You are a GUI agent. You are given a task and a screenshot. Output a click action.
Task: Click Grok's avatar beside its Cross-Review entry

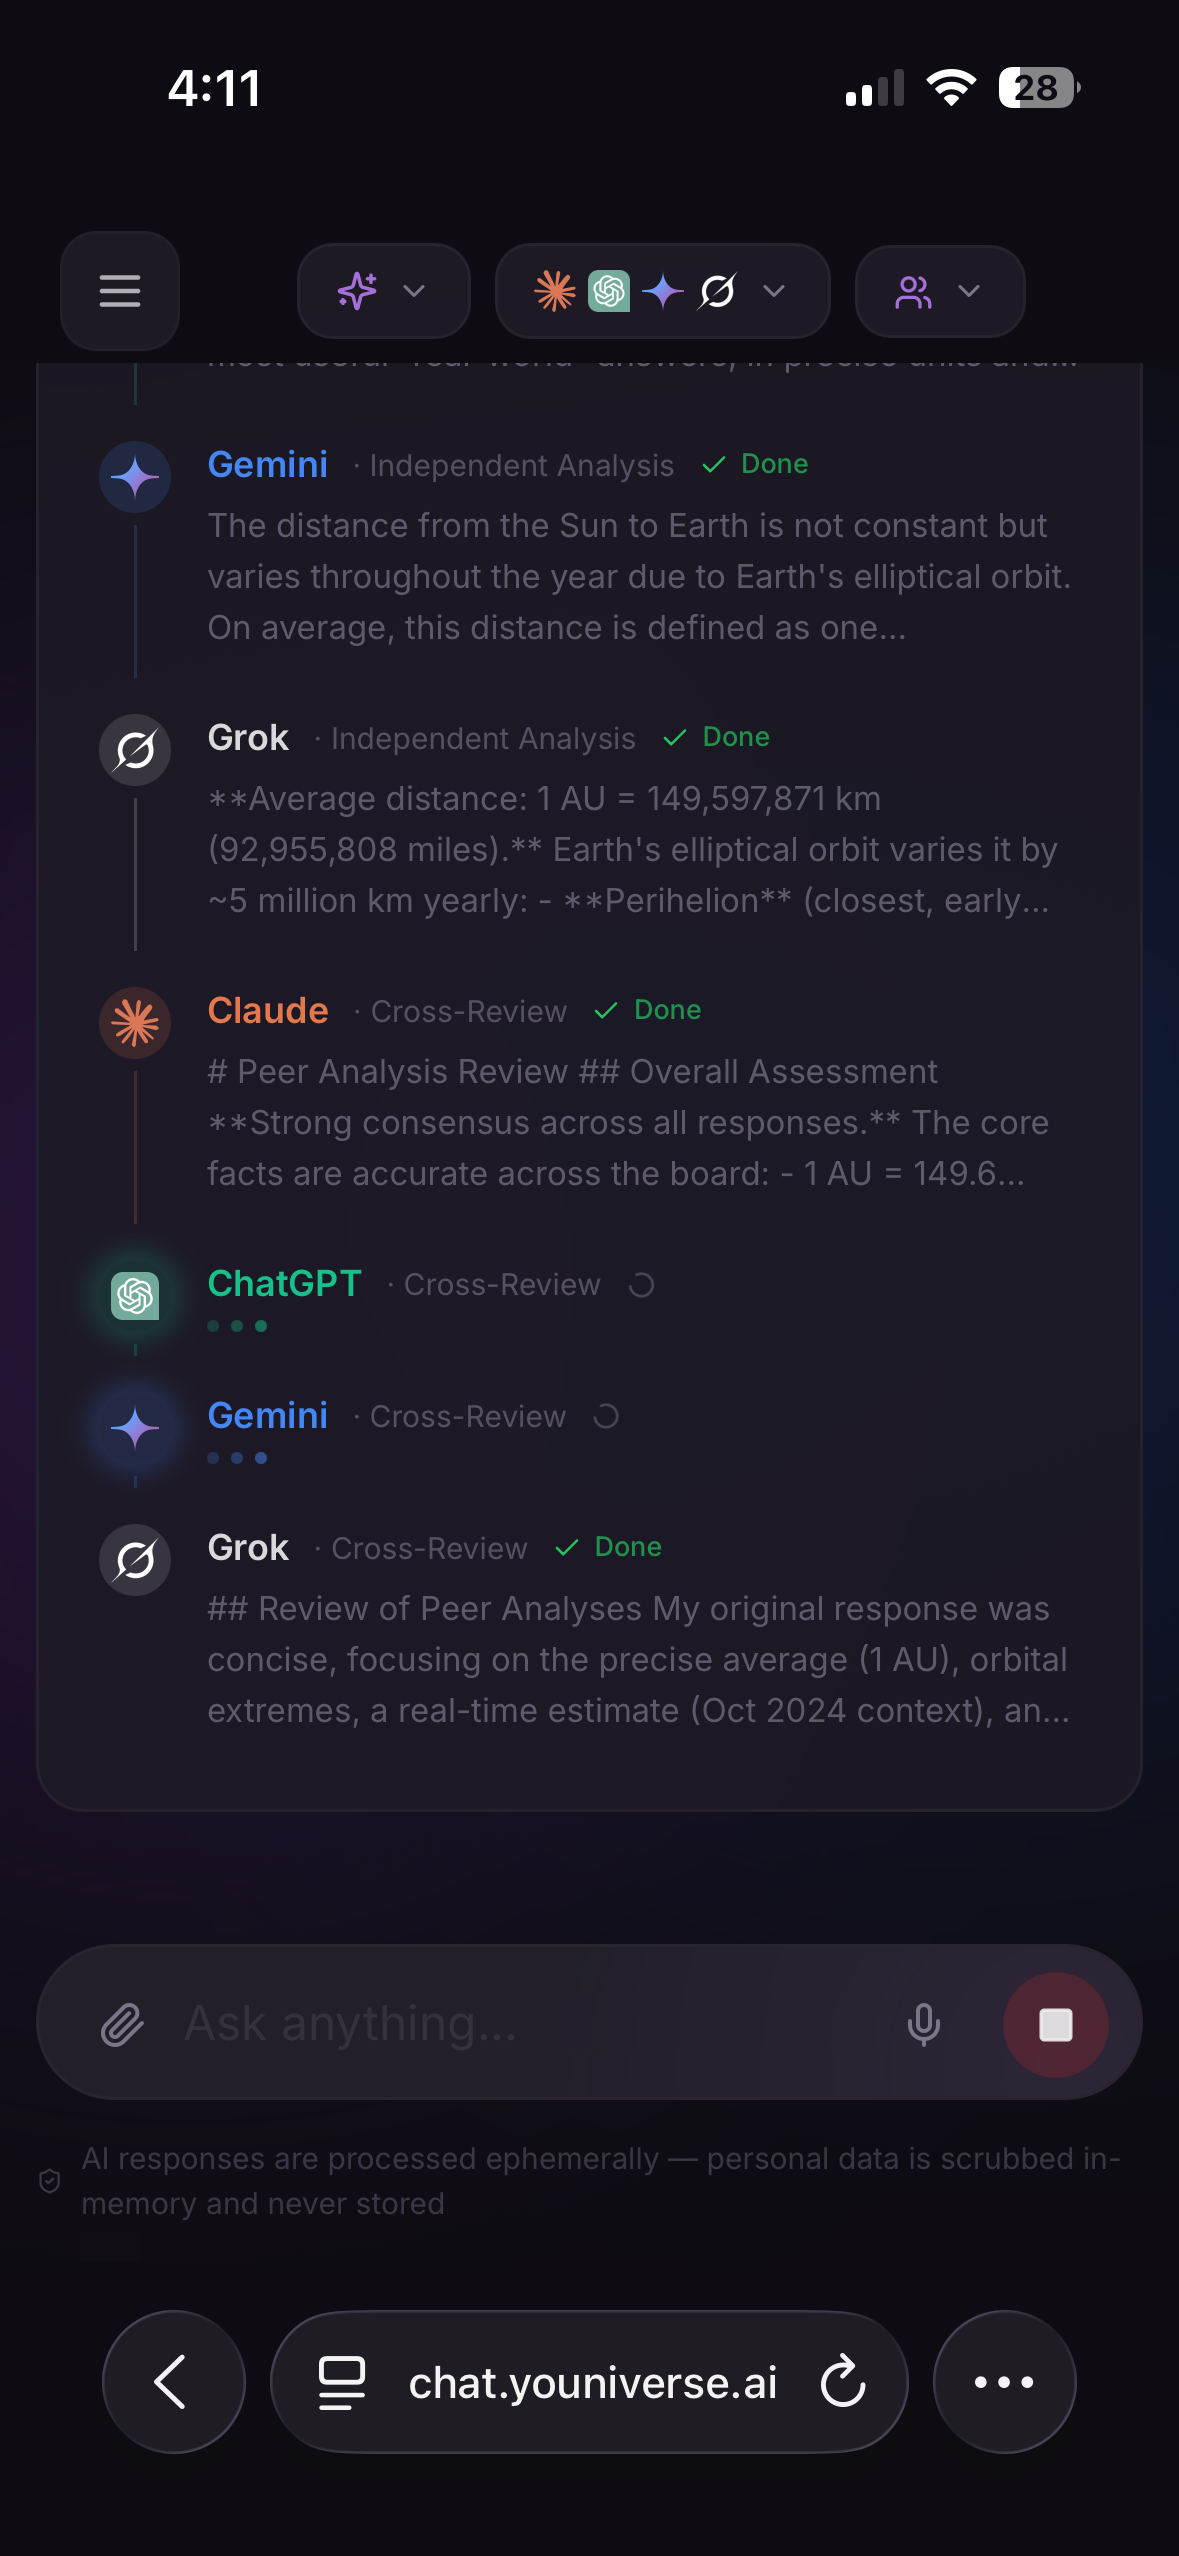click(134, 1560)
